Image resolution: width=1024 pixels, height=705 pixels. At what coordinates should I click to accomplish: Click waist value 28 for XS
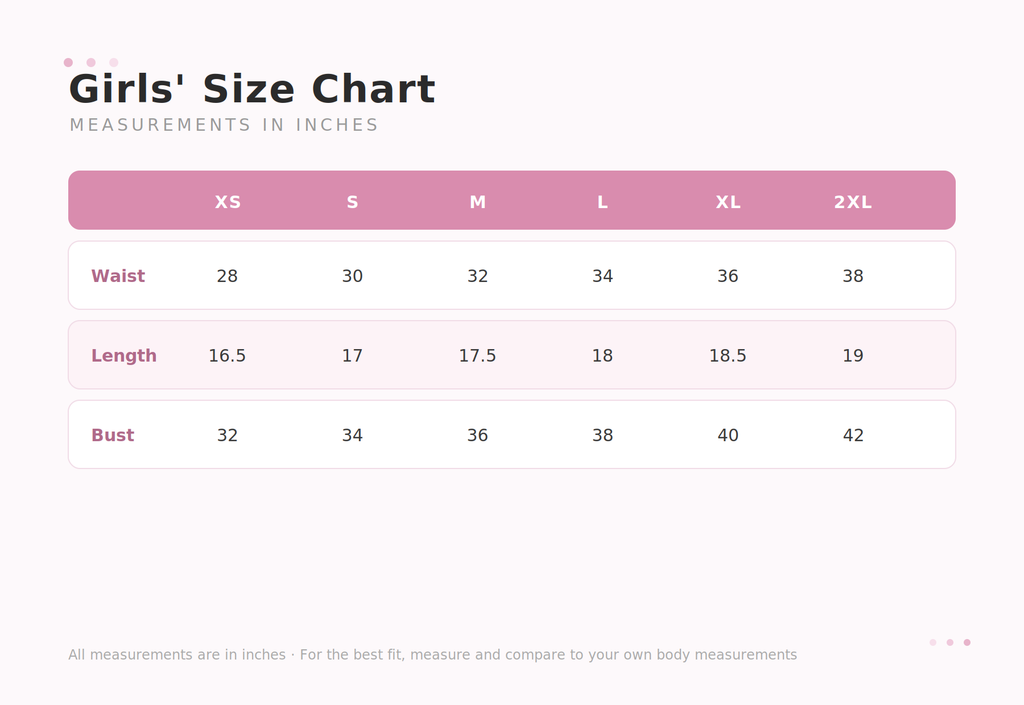pos(227,276)
